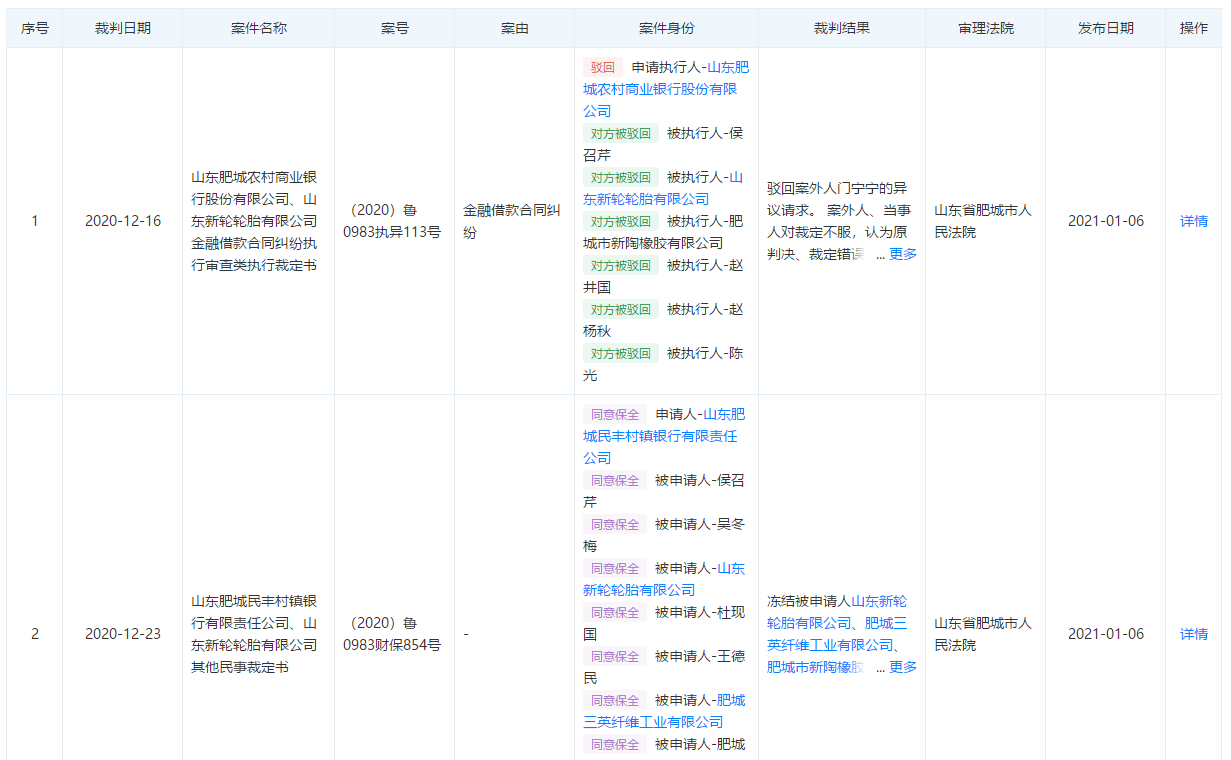Open 申请人 link 山东肥城民丰村镇银行有限责任公司
This screenshot has height=760, width=1231.
click(664, 436)
